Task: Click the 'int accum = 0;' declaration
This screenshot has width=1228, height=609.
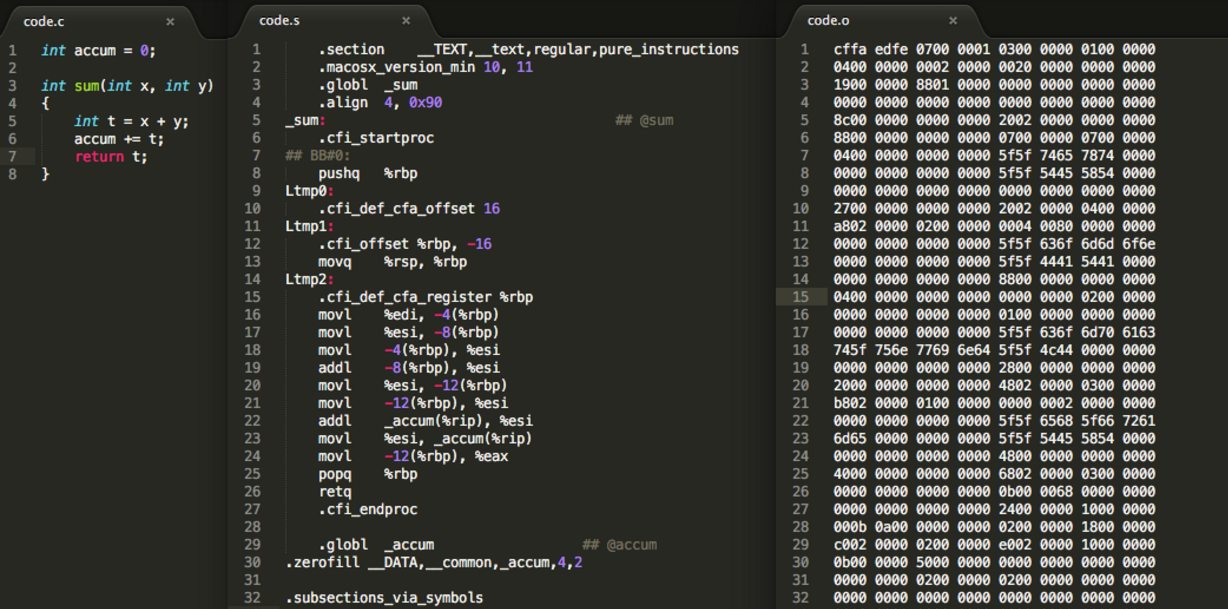Action: click(98, 50)
